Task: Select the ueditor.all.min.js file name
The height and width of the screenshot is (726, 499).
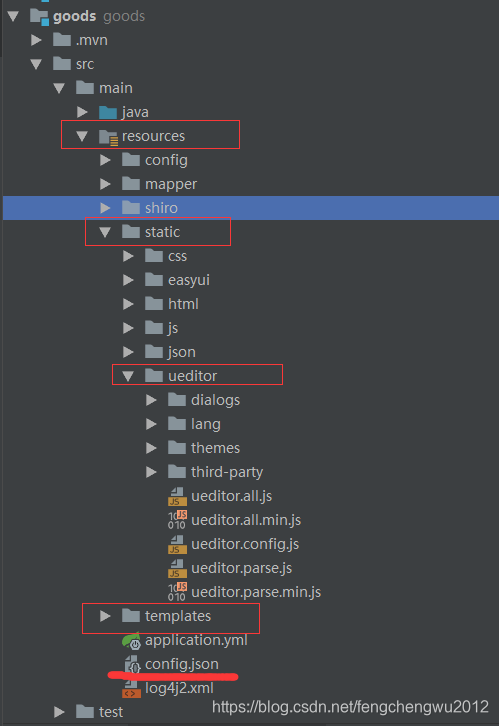Action: 246,520
